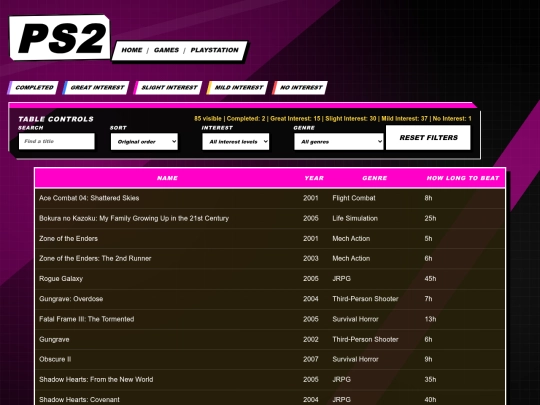The height and width of the screenshot is (405, 540).
Task: Sort by HOW LONG TO BEAT header
Action: (463, 178)
